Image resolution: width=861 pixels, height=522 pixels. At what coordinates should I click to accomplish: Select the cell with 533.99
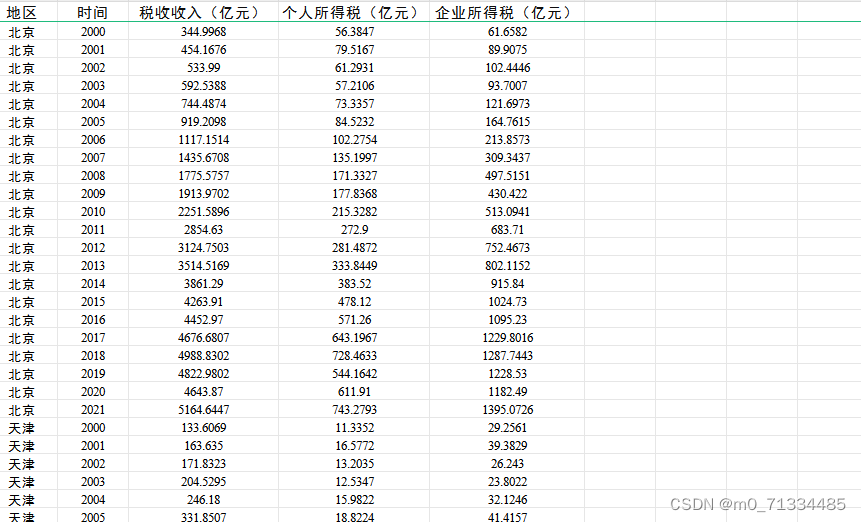(204, 68)
